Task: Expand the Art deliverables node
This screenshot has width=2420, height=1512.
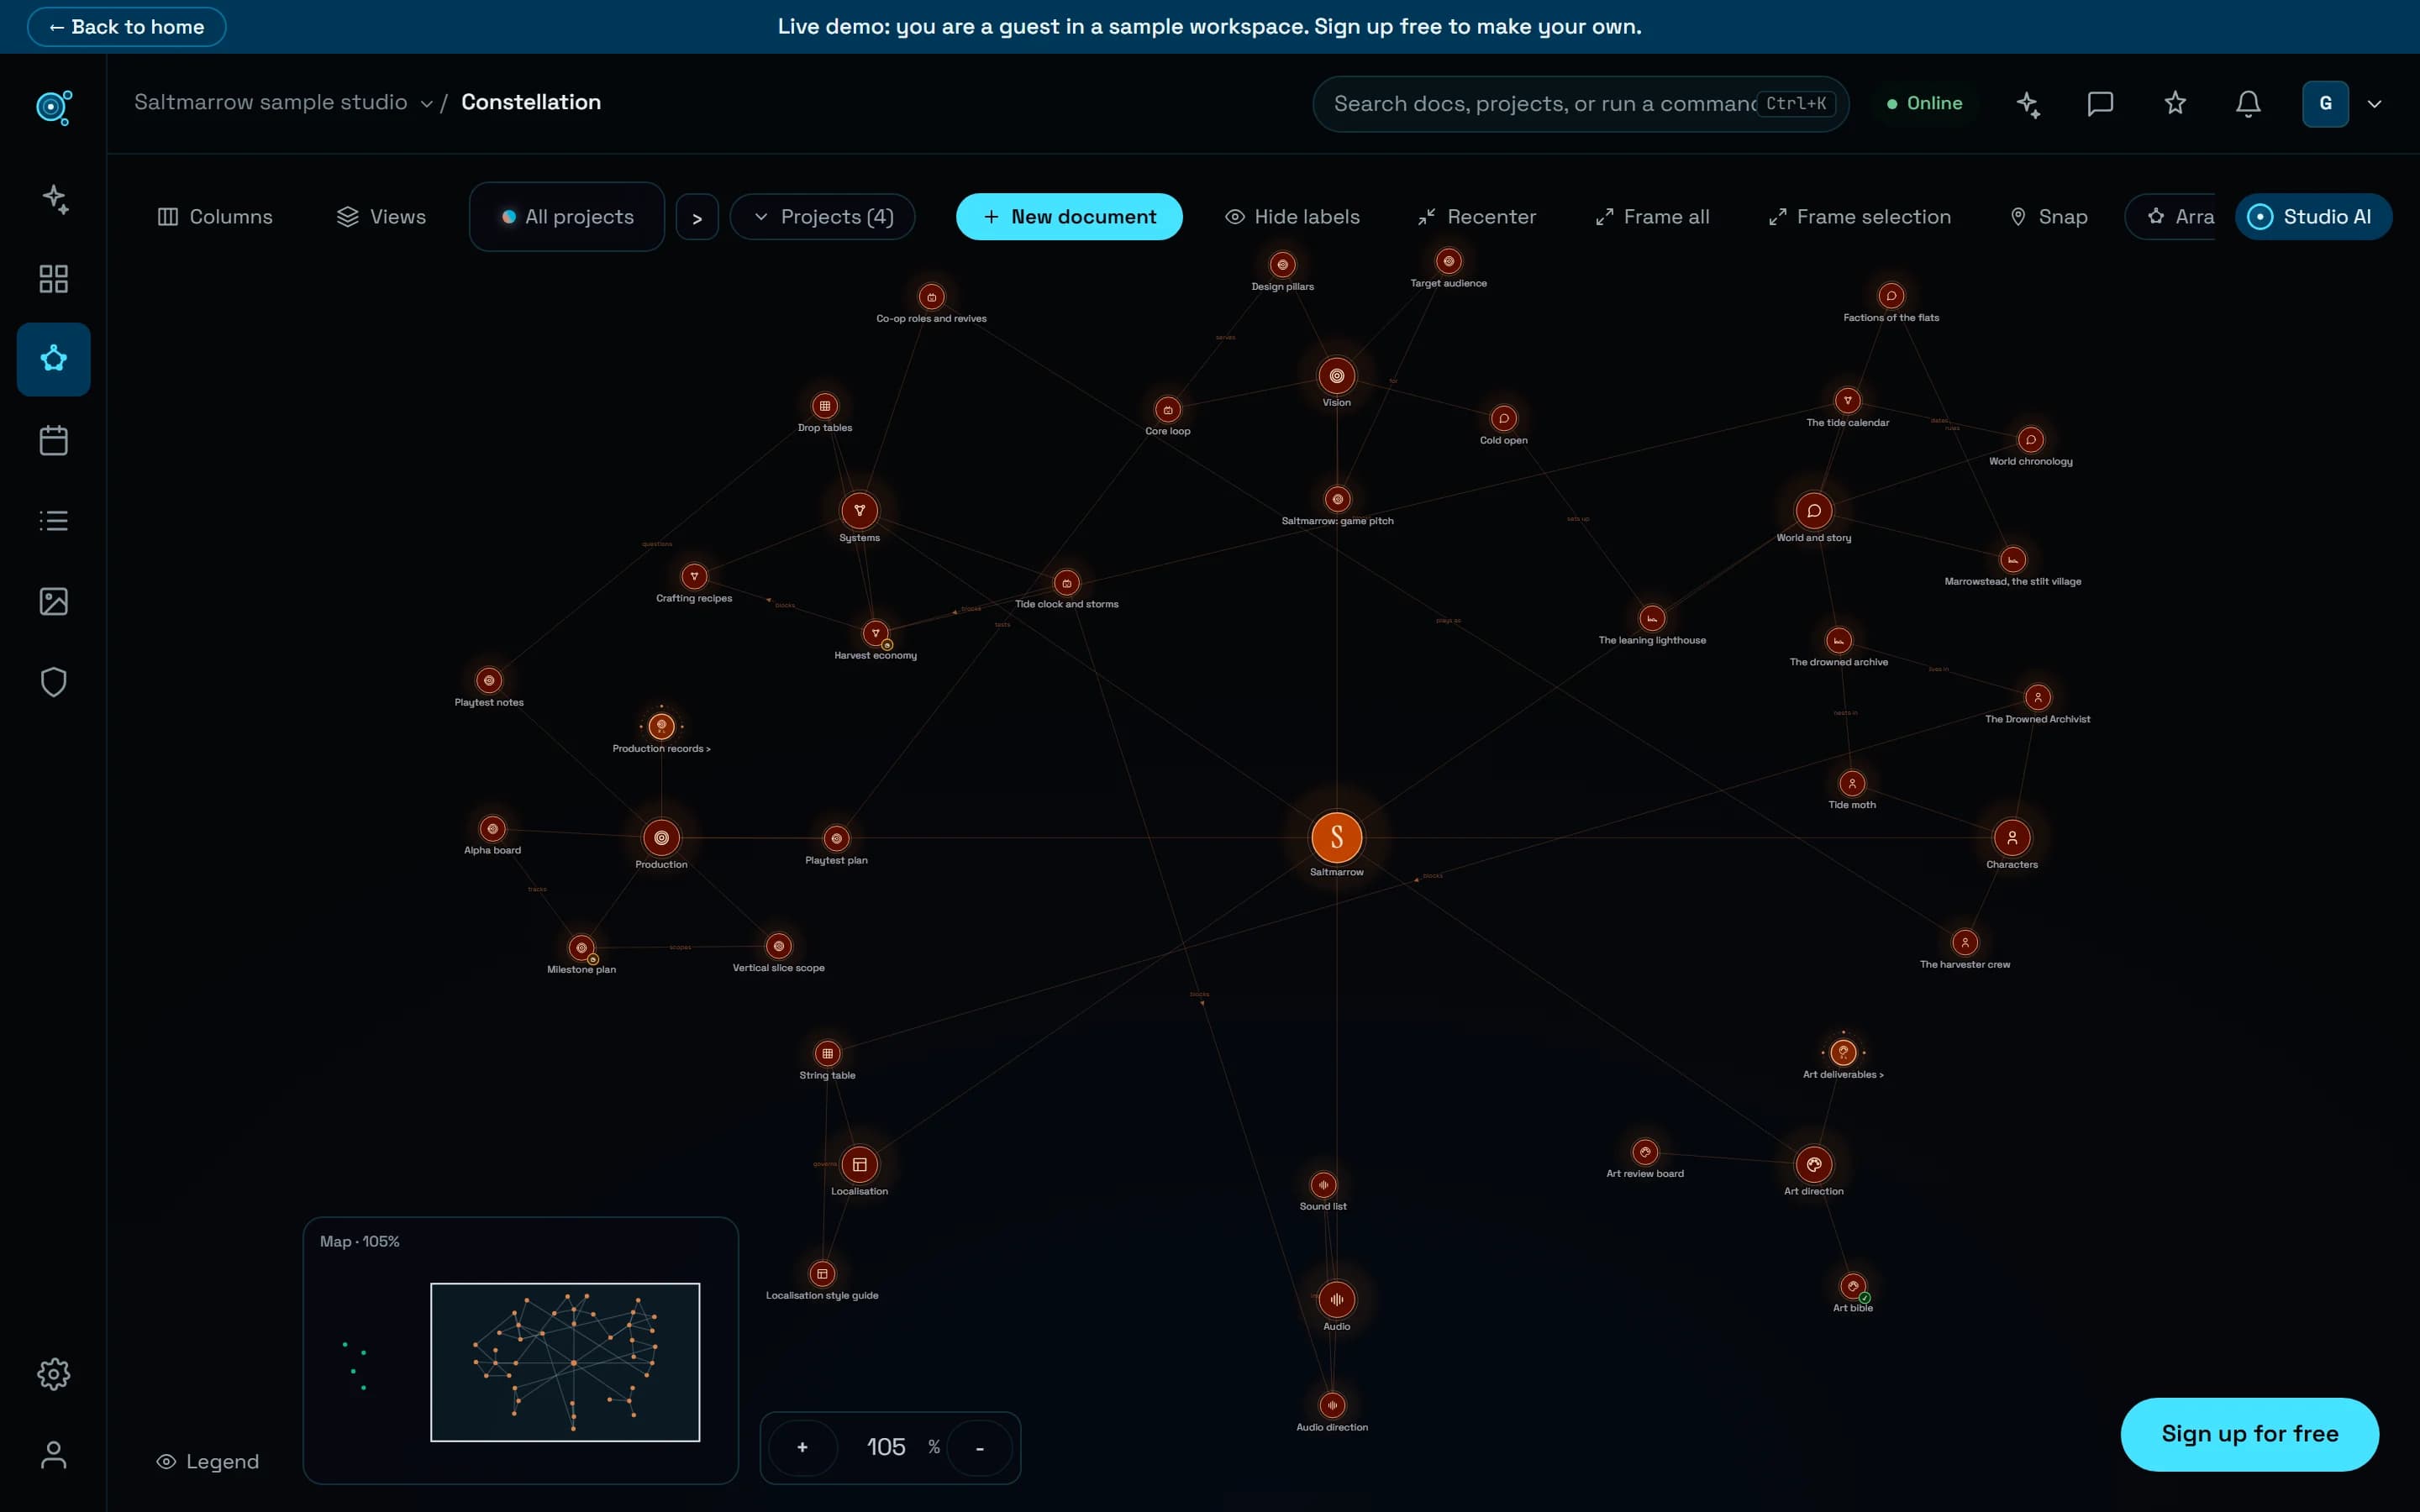Action: click(x=1843, y=1052)
